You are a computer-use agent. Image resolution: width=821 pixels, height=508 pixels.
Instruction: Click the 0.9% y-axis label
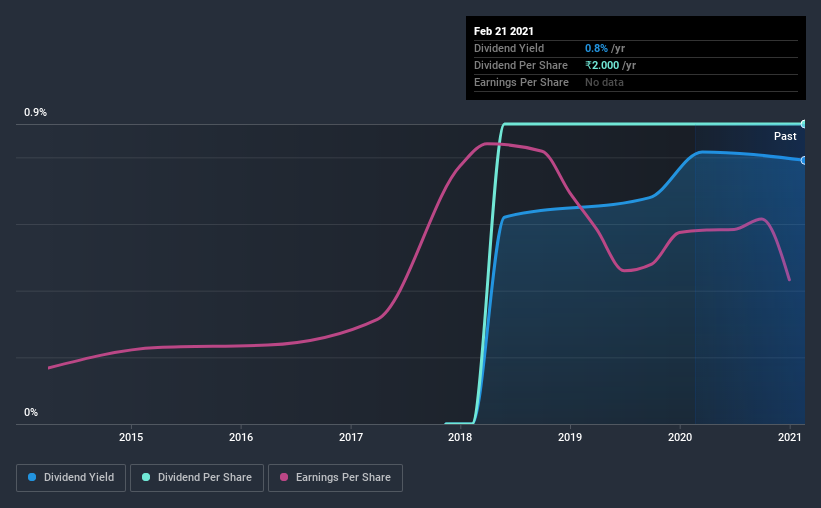click(x=36, y=112)
